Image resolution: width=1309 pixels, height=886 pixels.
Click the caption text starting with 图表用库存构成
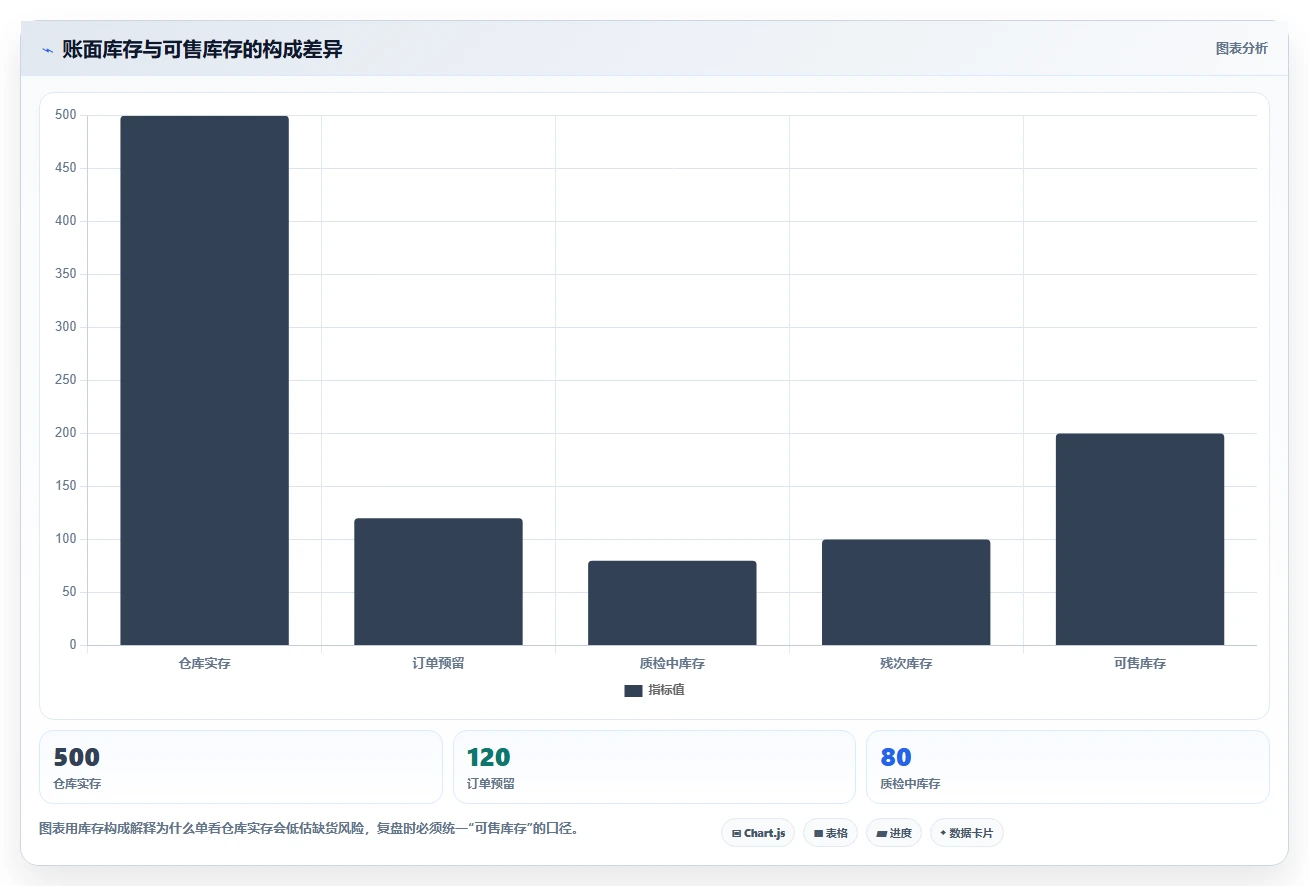309,829
